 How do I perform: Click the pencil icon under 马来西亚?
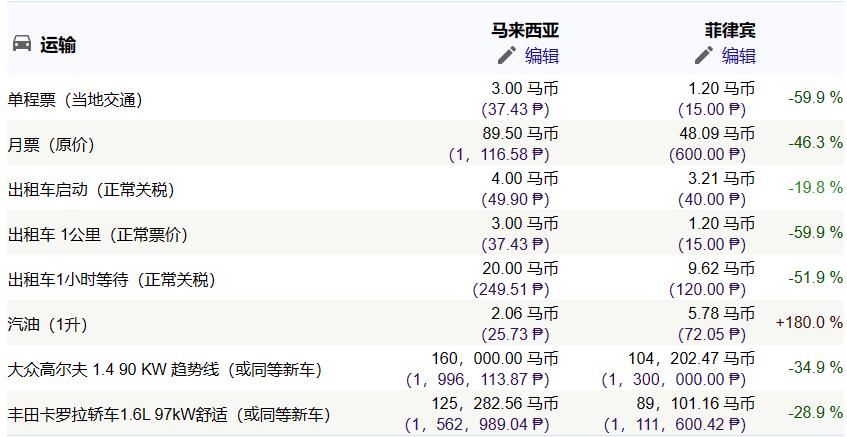[x=507, y=55]
